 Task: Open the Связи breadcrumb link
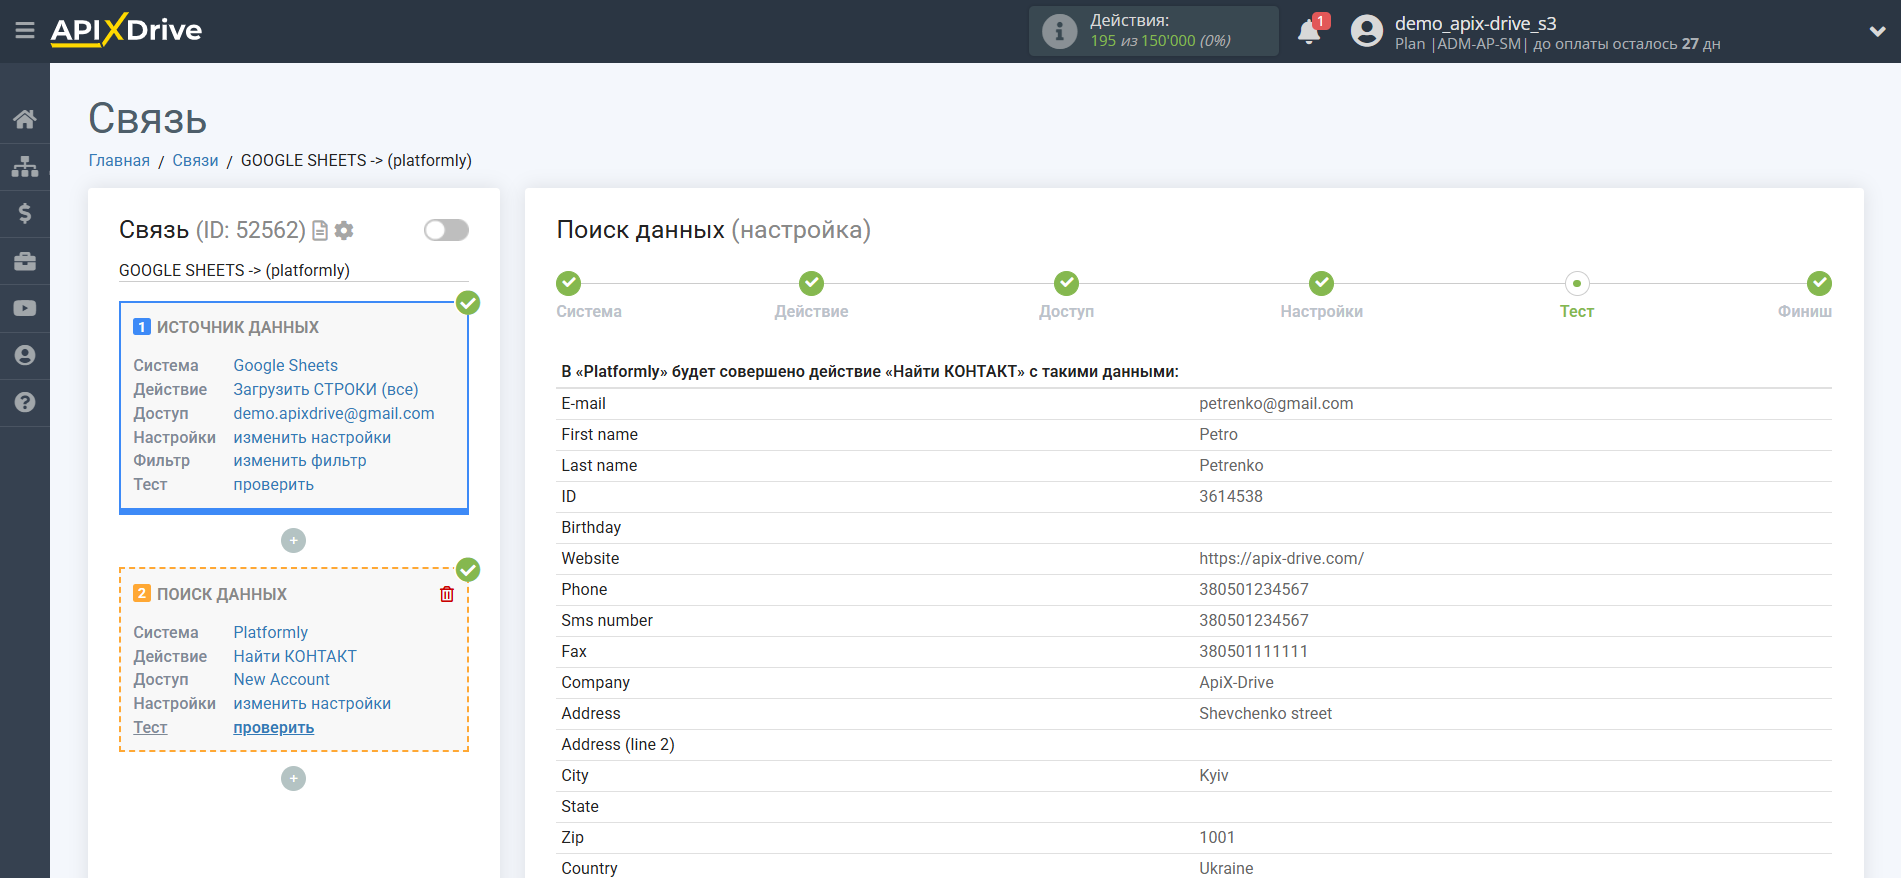tap(195, 161)
